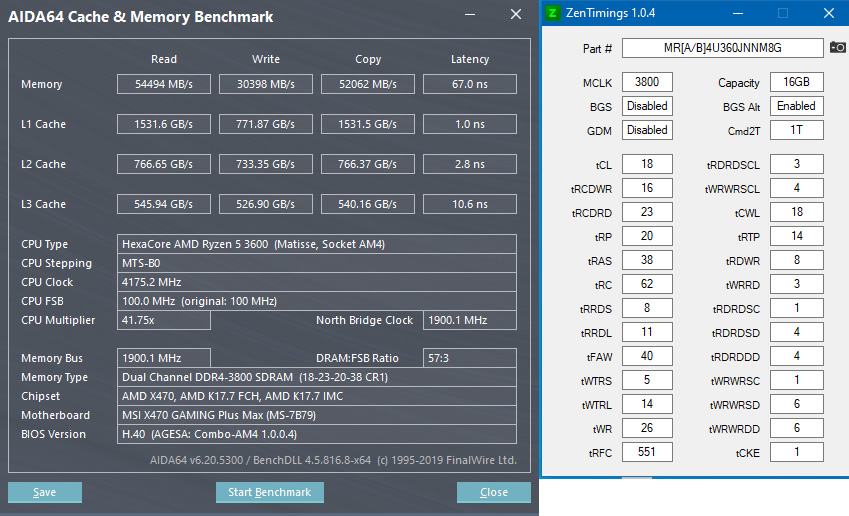
Task: Click the Motherboard MSI X470 GAMING field
Action: pos(317,415)
